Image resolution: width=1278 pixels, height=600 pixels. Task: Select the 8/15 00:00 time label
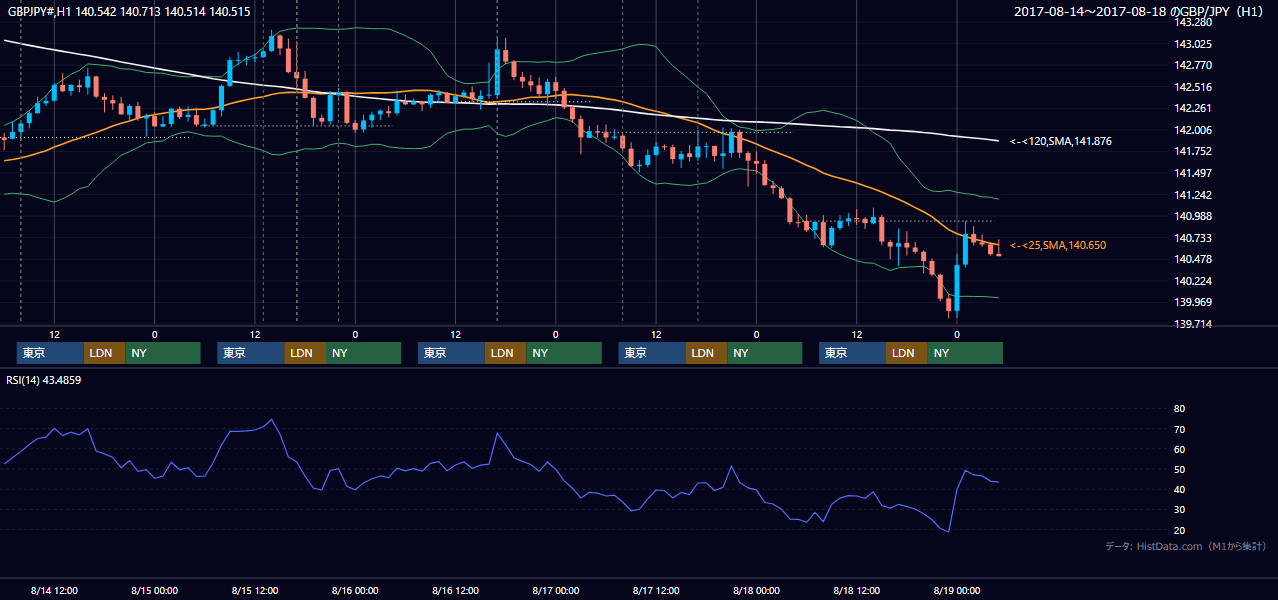pyautogui.click(x=154, y=591)
